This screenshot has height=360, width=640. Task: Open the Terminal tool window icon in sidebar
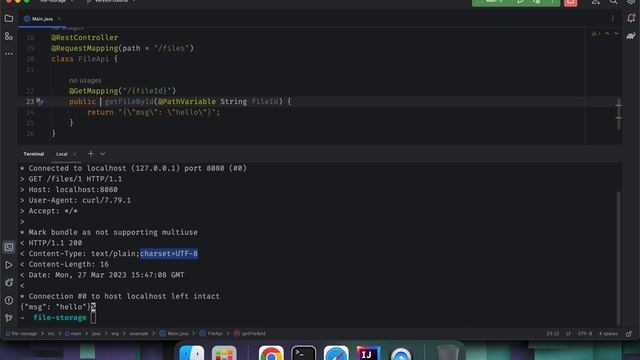pyautogui.click(x=9, y=247)
